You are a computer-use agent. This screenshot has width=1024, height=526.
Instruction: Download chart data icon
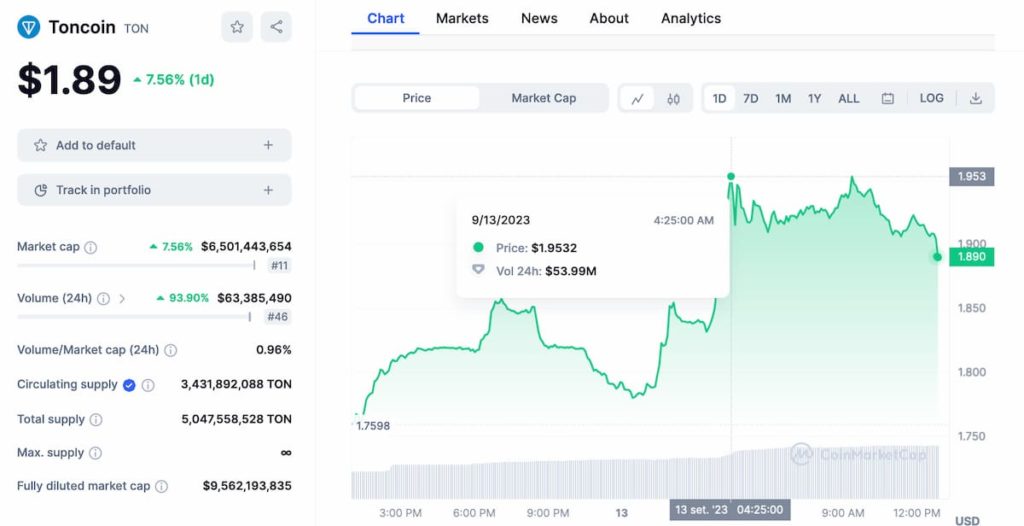pos(976,99)
